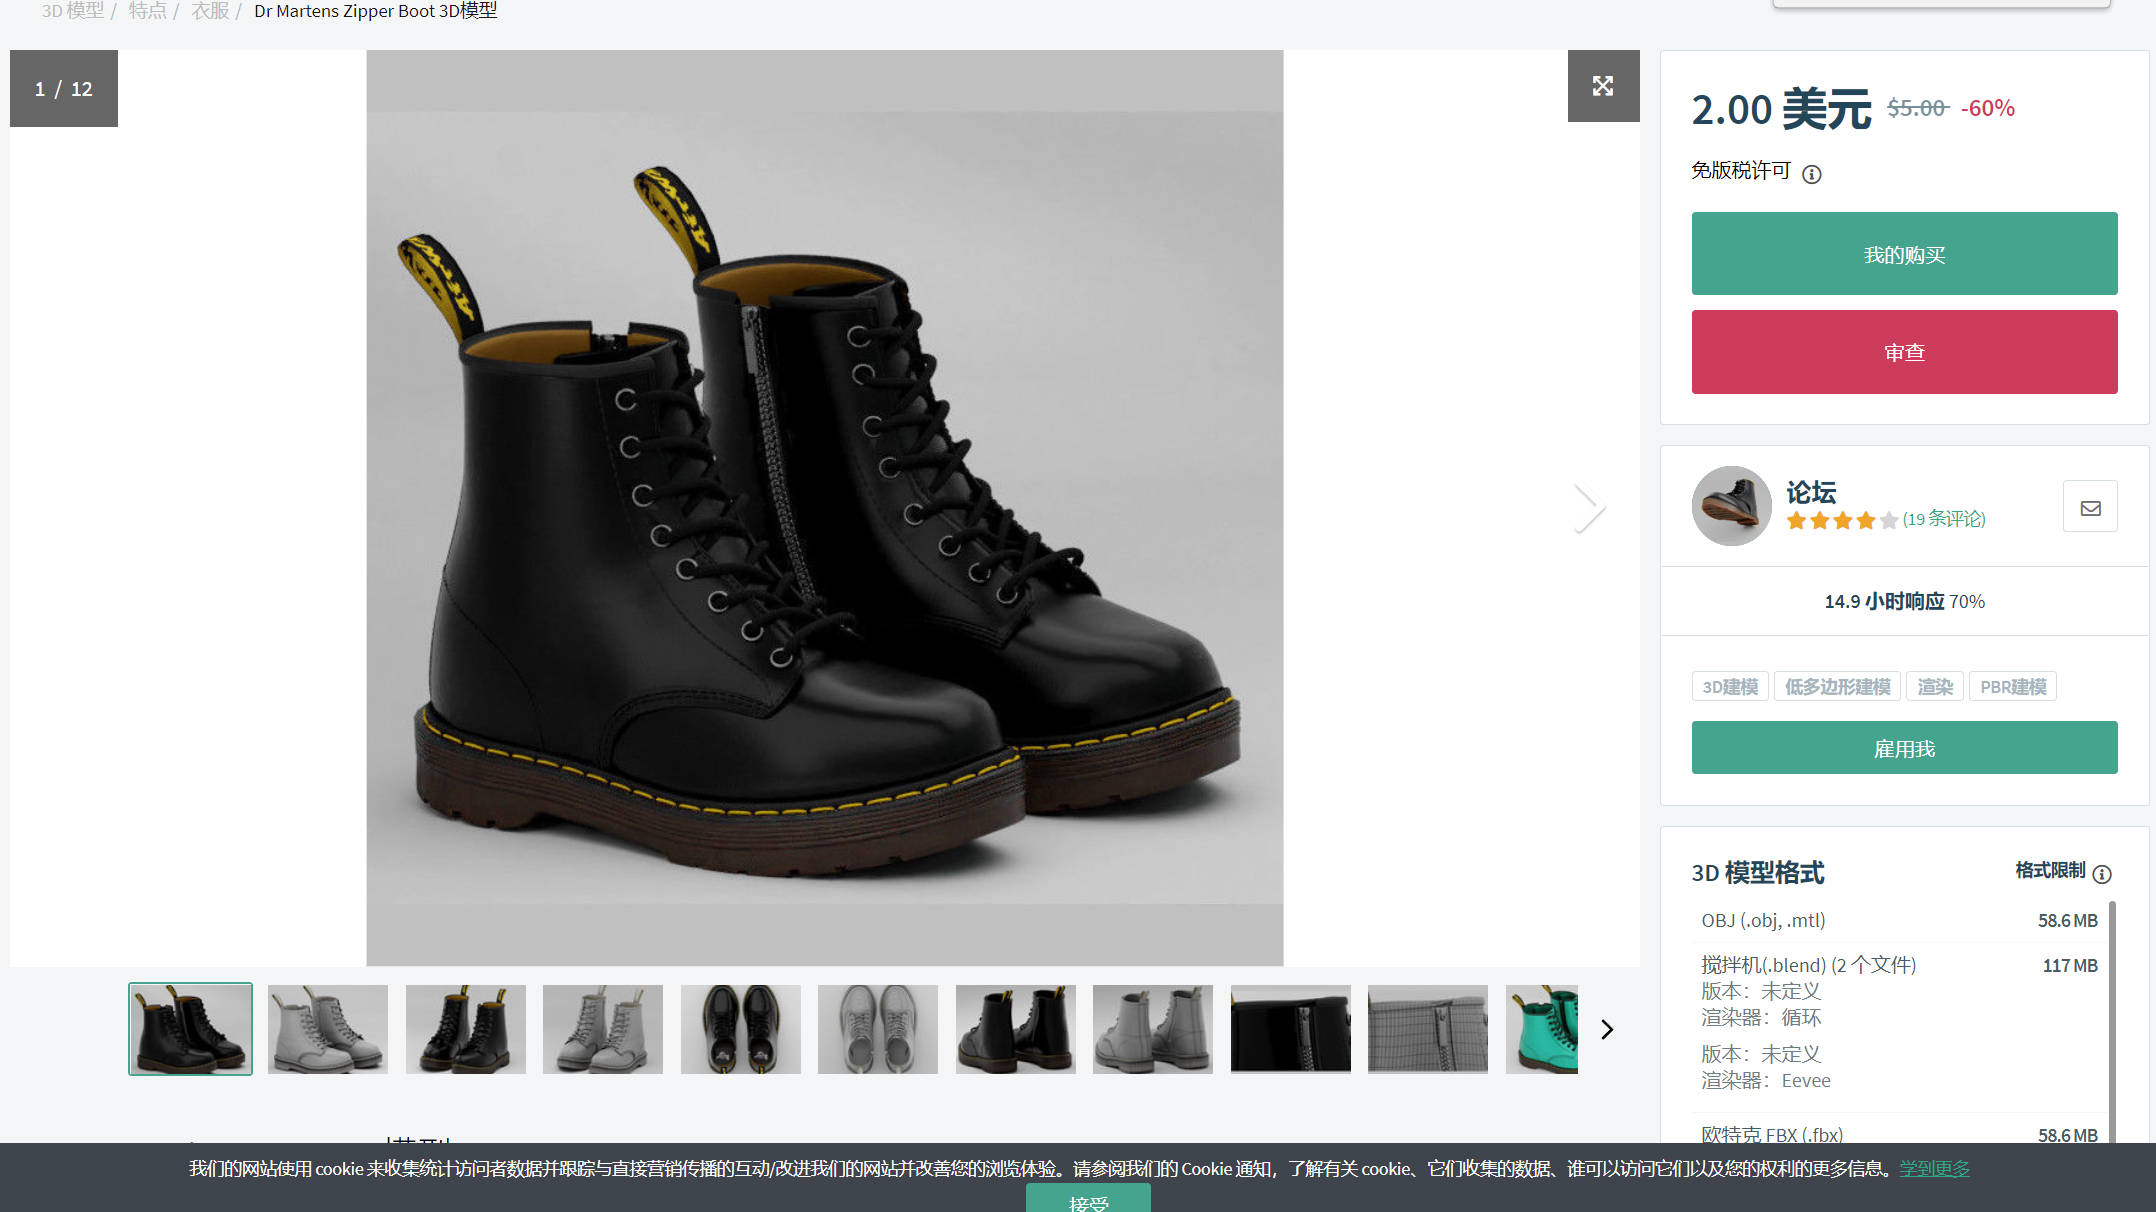
Task: Advance thumbnail strip with right chevron
Action: click(x=1607, y=1029)
